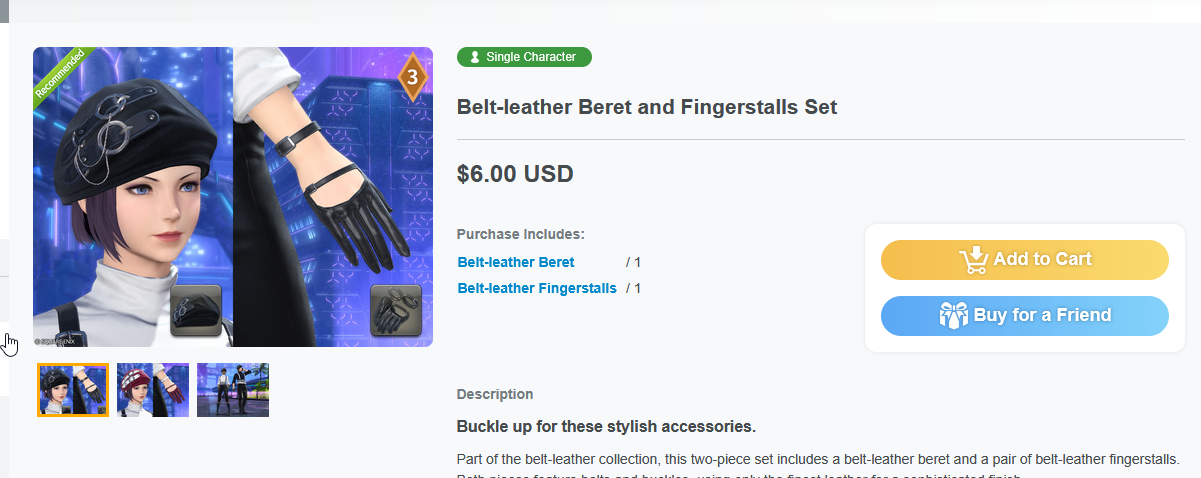Click the orange diamond badge showing 3
The image size is (1201, 478).
coord(411,78)
